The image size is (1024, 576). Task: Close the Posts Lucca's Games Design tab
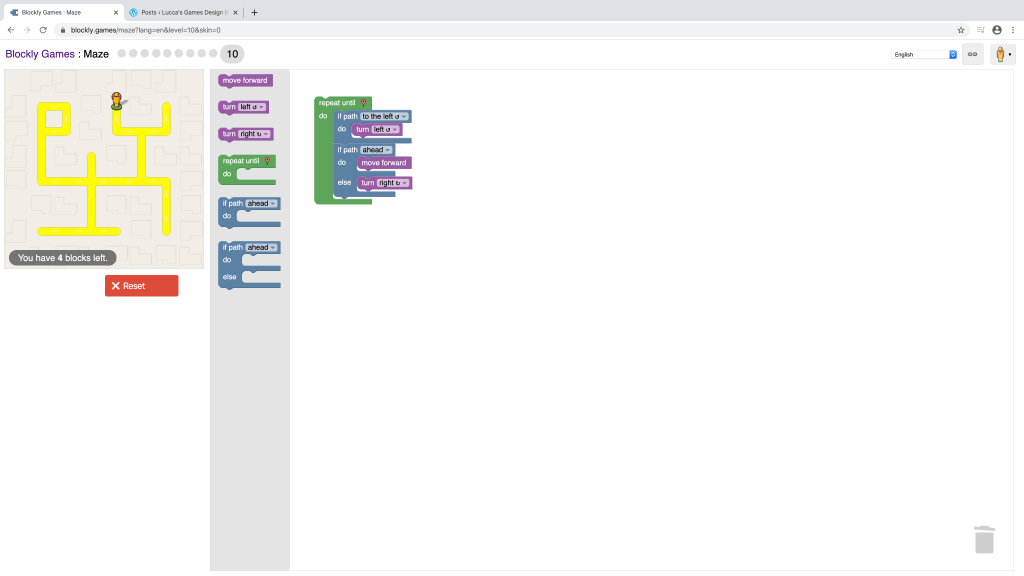coord(235,12)
